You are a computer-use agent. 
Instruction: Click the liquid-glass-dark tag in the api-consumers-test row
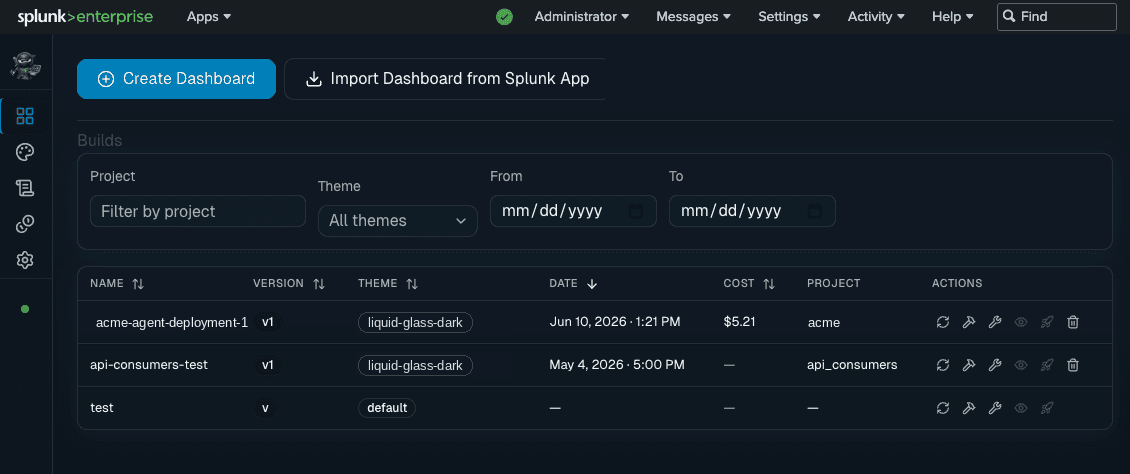pos(415,365)
